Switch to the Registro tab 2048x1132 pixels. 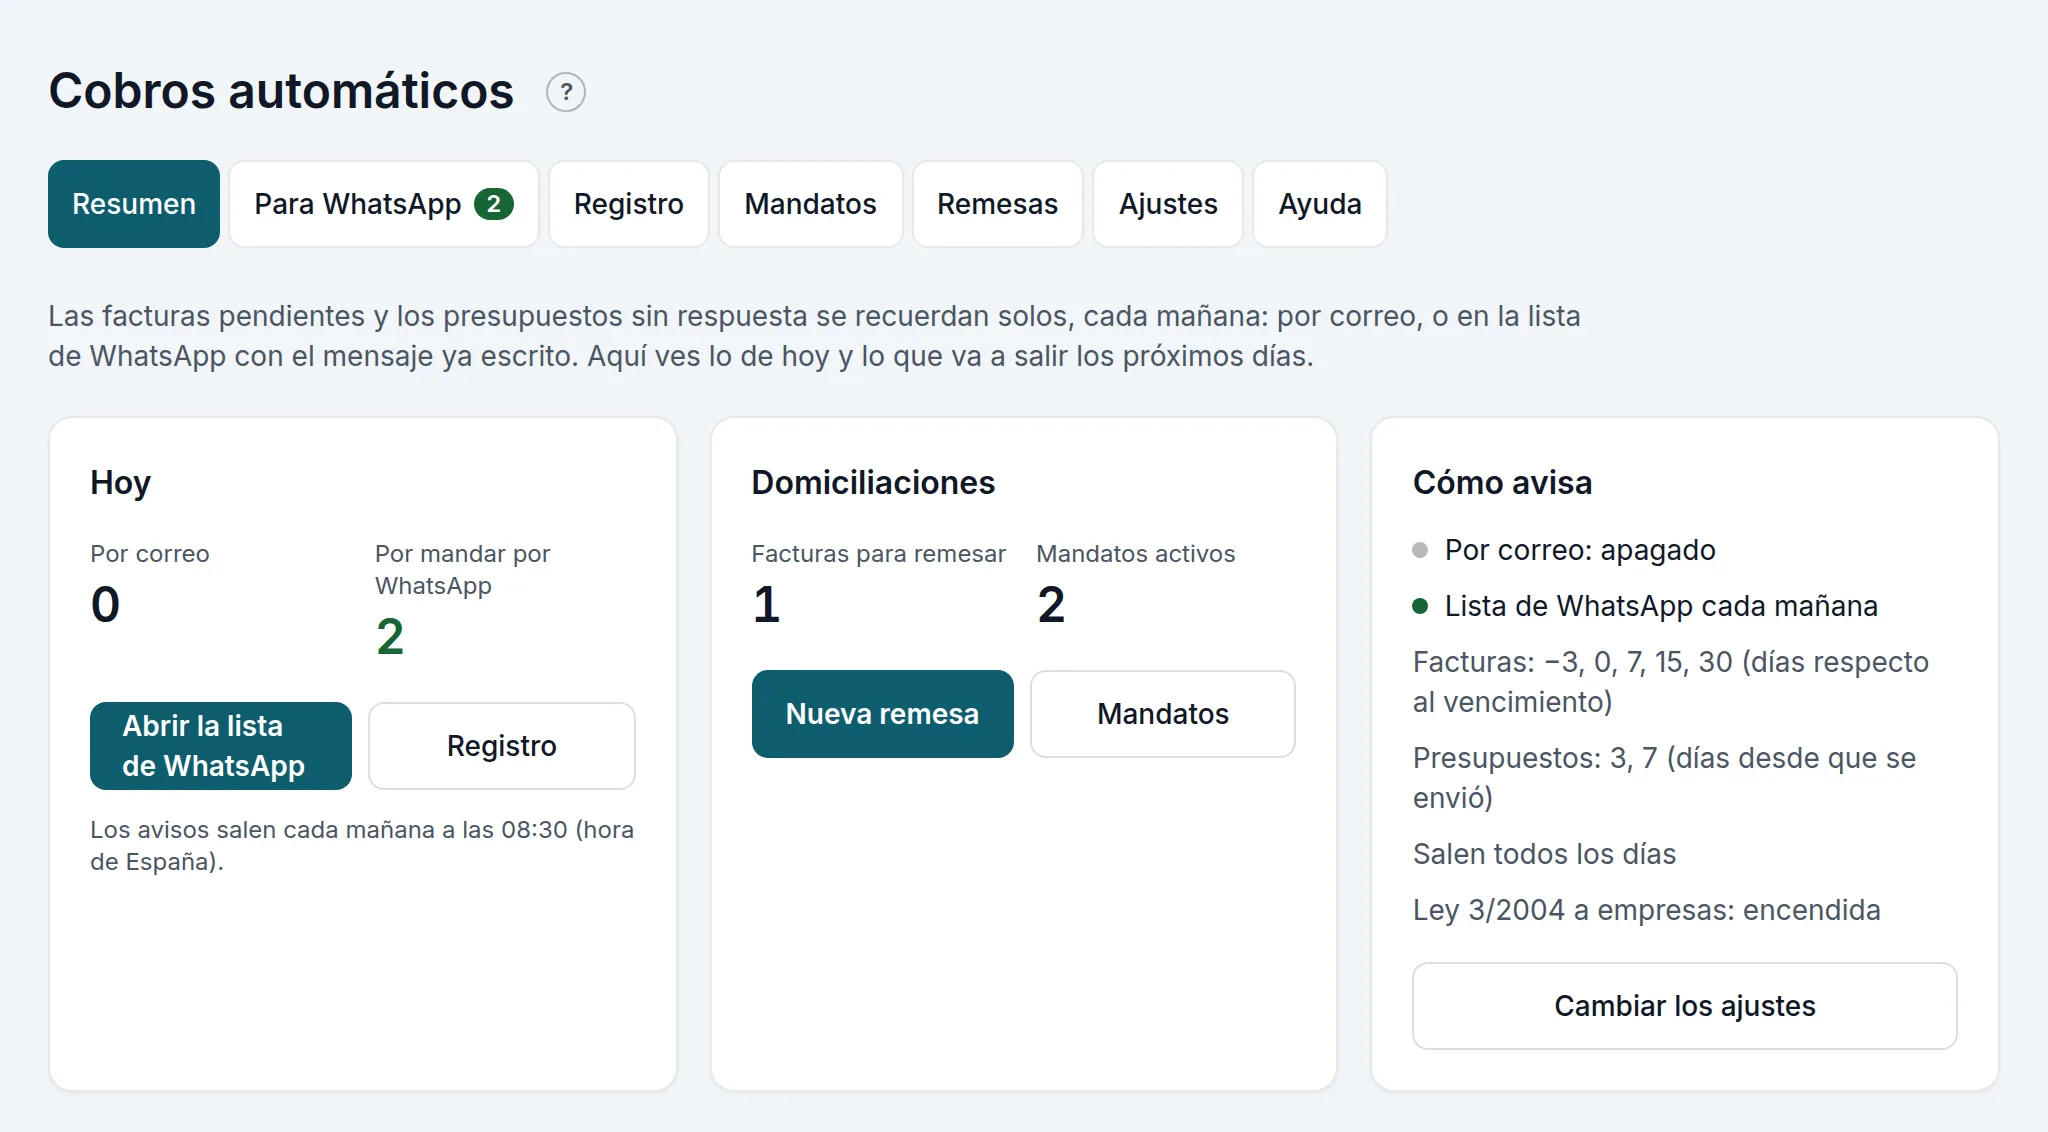tap(629, 204)
